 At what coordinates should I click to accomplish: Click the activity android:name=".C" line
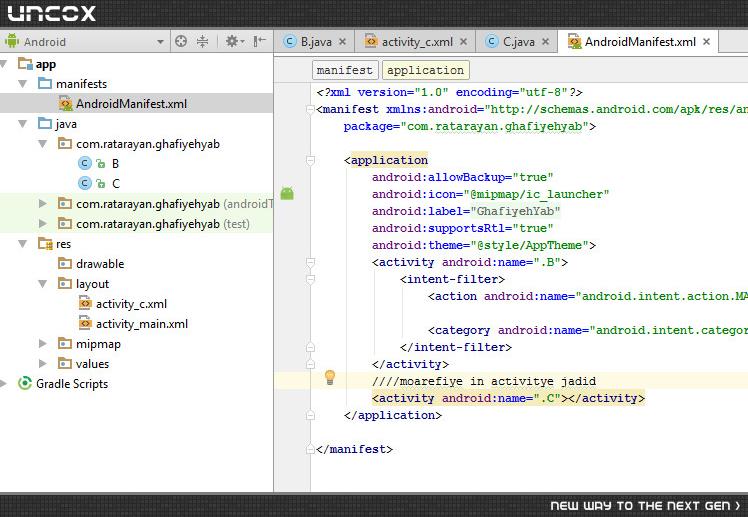pyautogui.click(x=508, y=398)
